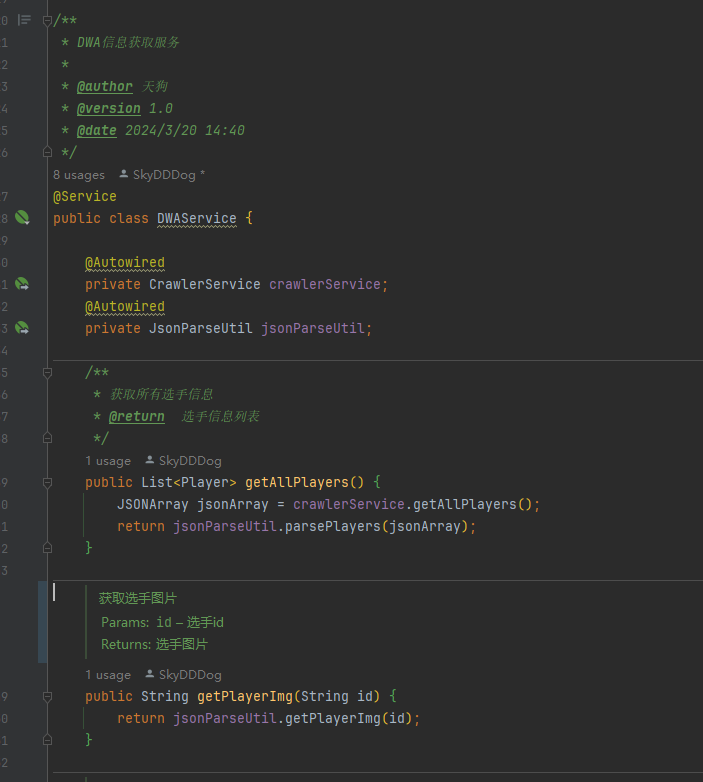
Task: Click the second @Autowired annotation above jsonParseUtil
Action: click(125, 306)
